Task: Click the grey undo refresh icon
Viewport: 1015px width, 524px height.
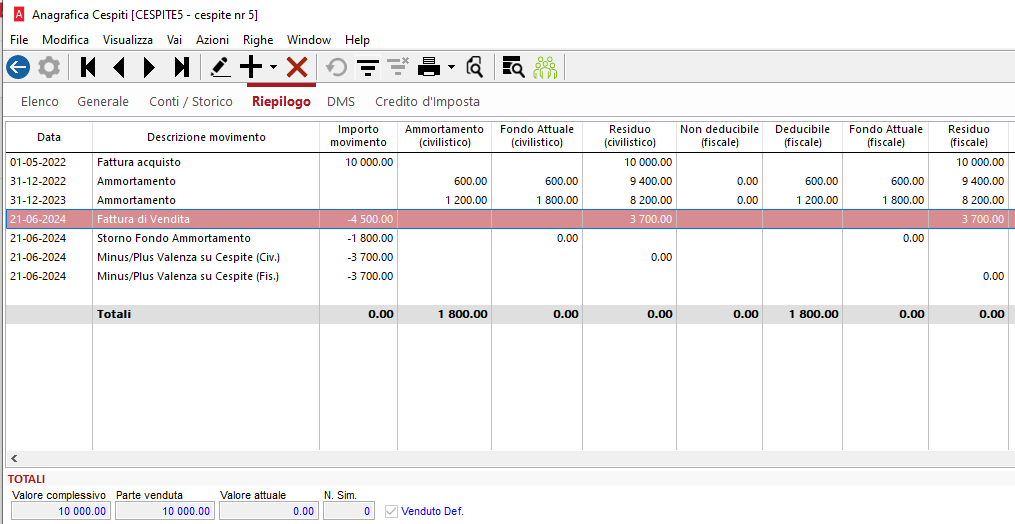Action: click(x=337, y=67)
